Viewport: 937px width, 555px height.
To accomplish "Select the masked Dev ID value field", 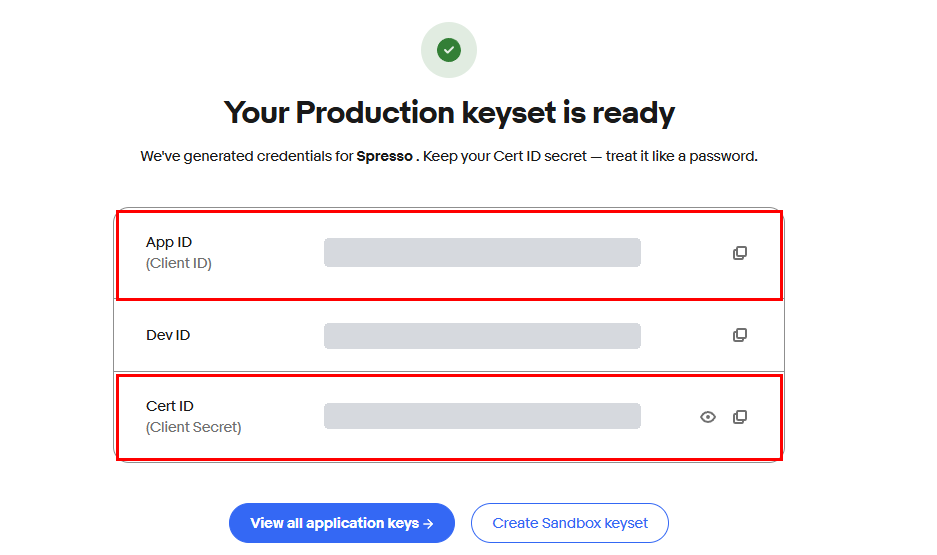I will point(482,336).
